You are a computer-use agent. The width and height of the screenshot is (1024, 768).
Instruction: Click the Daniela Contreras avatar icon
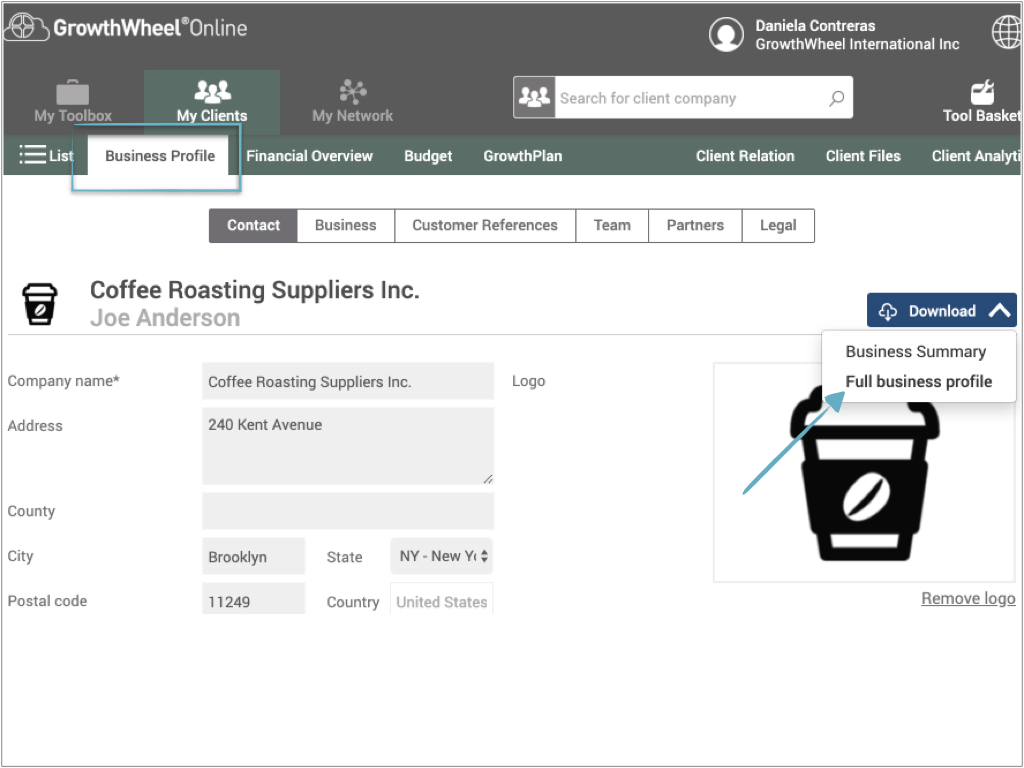point(726,34)
